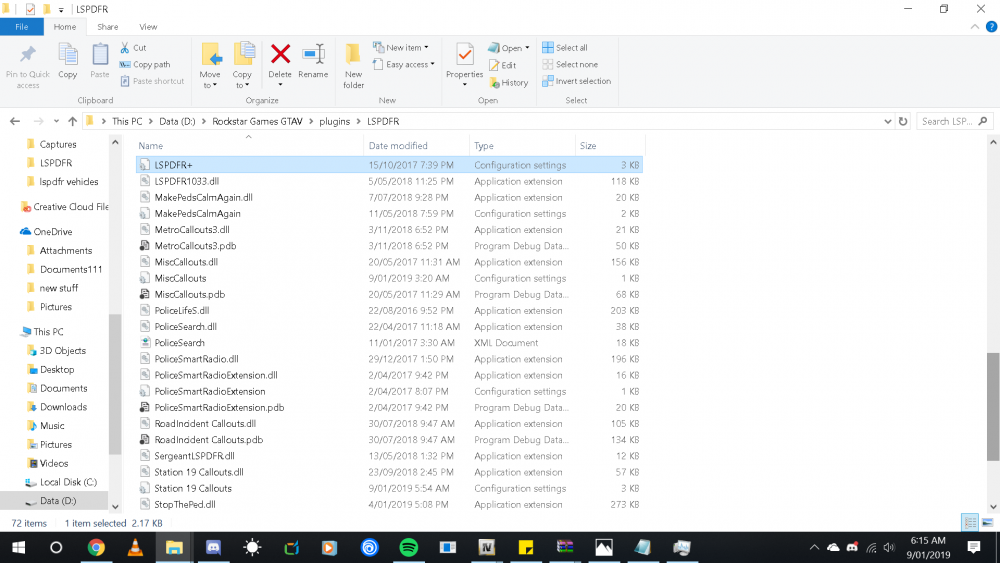Switch to the View ribbon tab

click(x=148, y=27)
